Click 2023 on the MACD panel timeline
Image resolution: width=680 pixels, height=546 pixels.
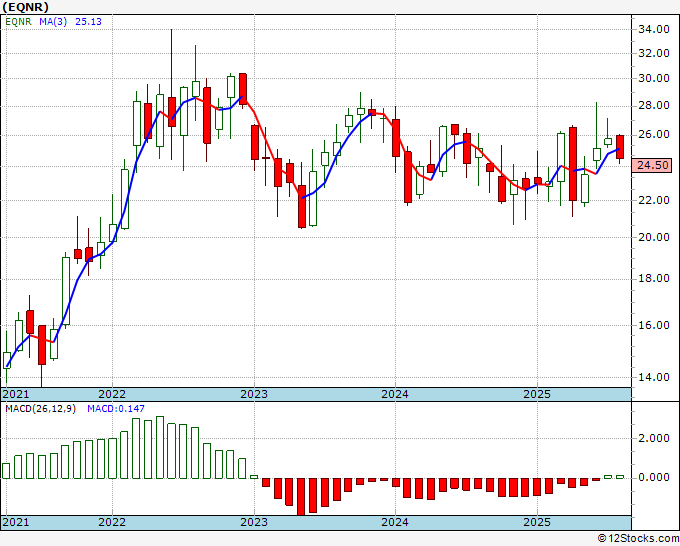coord(254,522)
